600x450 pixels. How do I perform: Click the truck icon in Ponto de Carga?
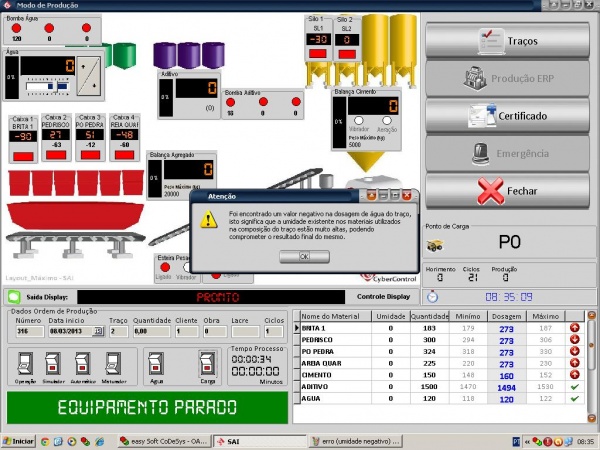pyautogui.click(x=439, y=241)
